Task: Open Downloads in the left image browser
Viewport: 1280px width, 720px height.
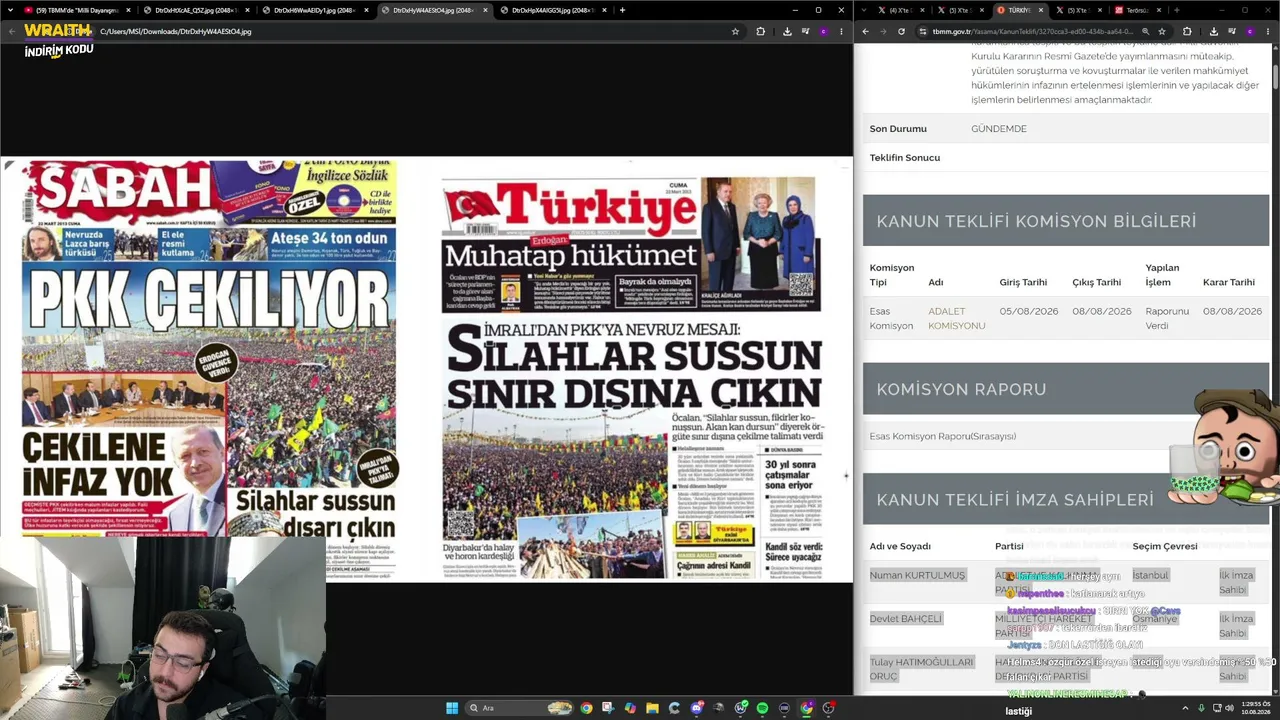Action: click(787, 31)
